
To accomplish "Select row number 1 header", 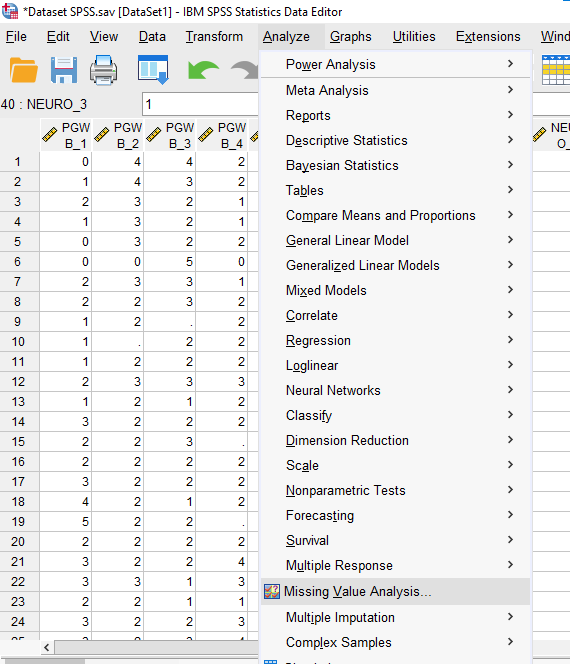I will coord(19,162).
